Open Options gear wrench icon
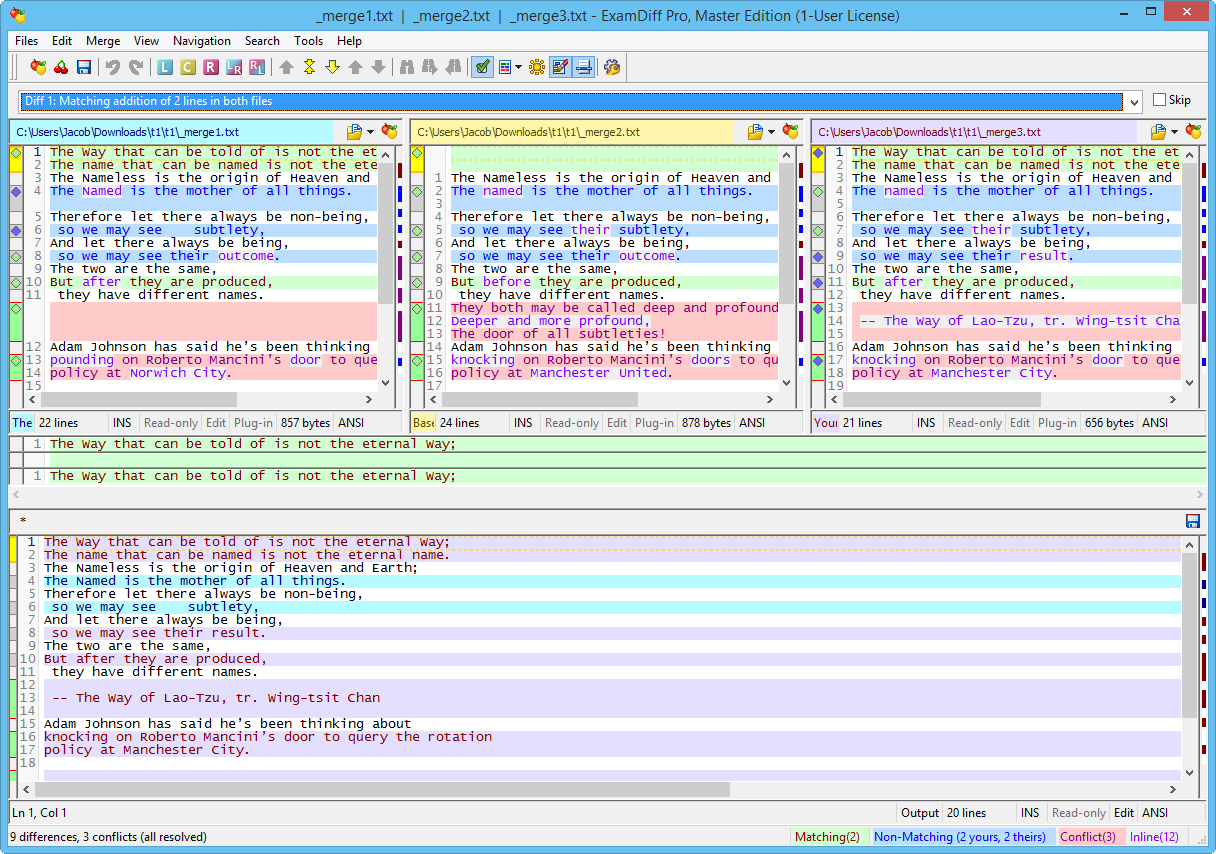1216x854 pixels. (612, 67)
